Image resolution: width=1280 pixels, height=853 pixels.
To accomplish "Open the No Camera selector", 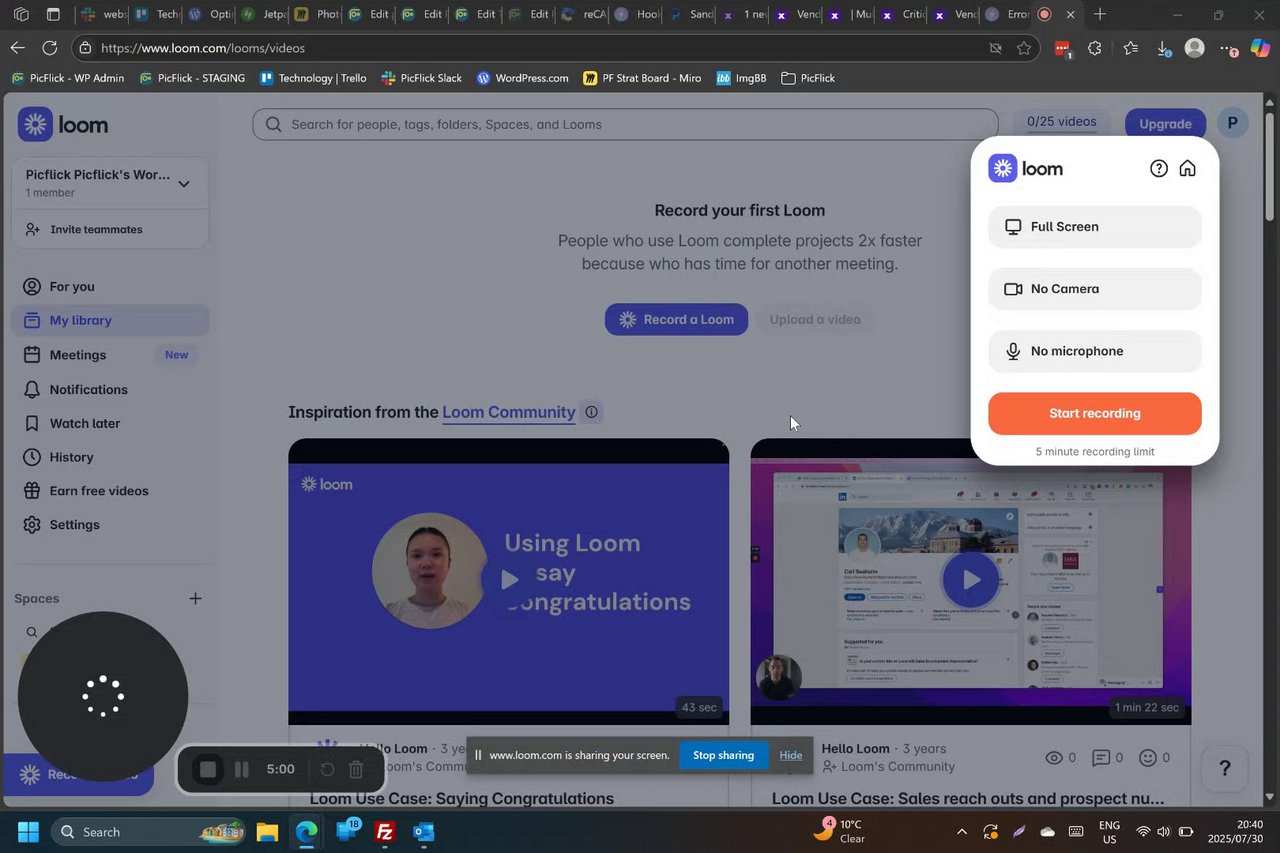I will (x=1095, y=289).
